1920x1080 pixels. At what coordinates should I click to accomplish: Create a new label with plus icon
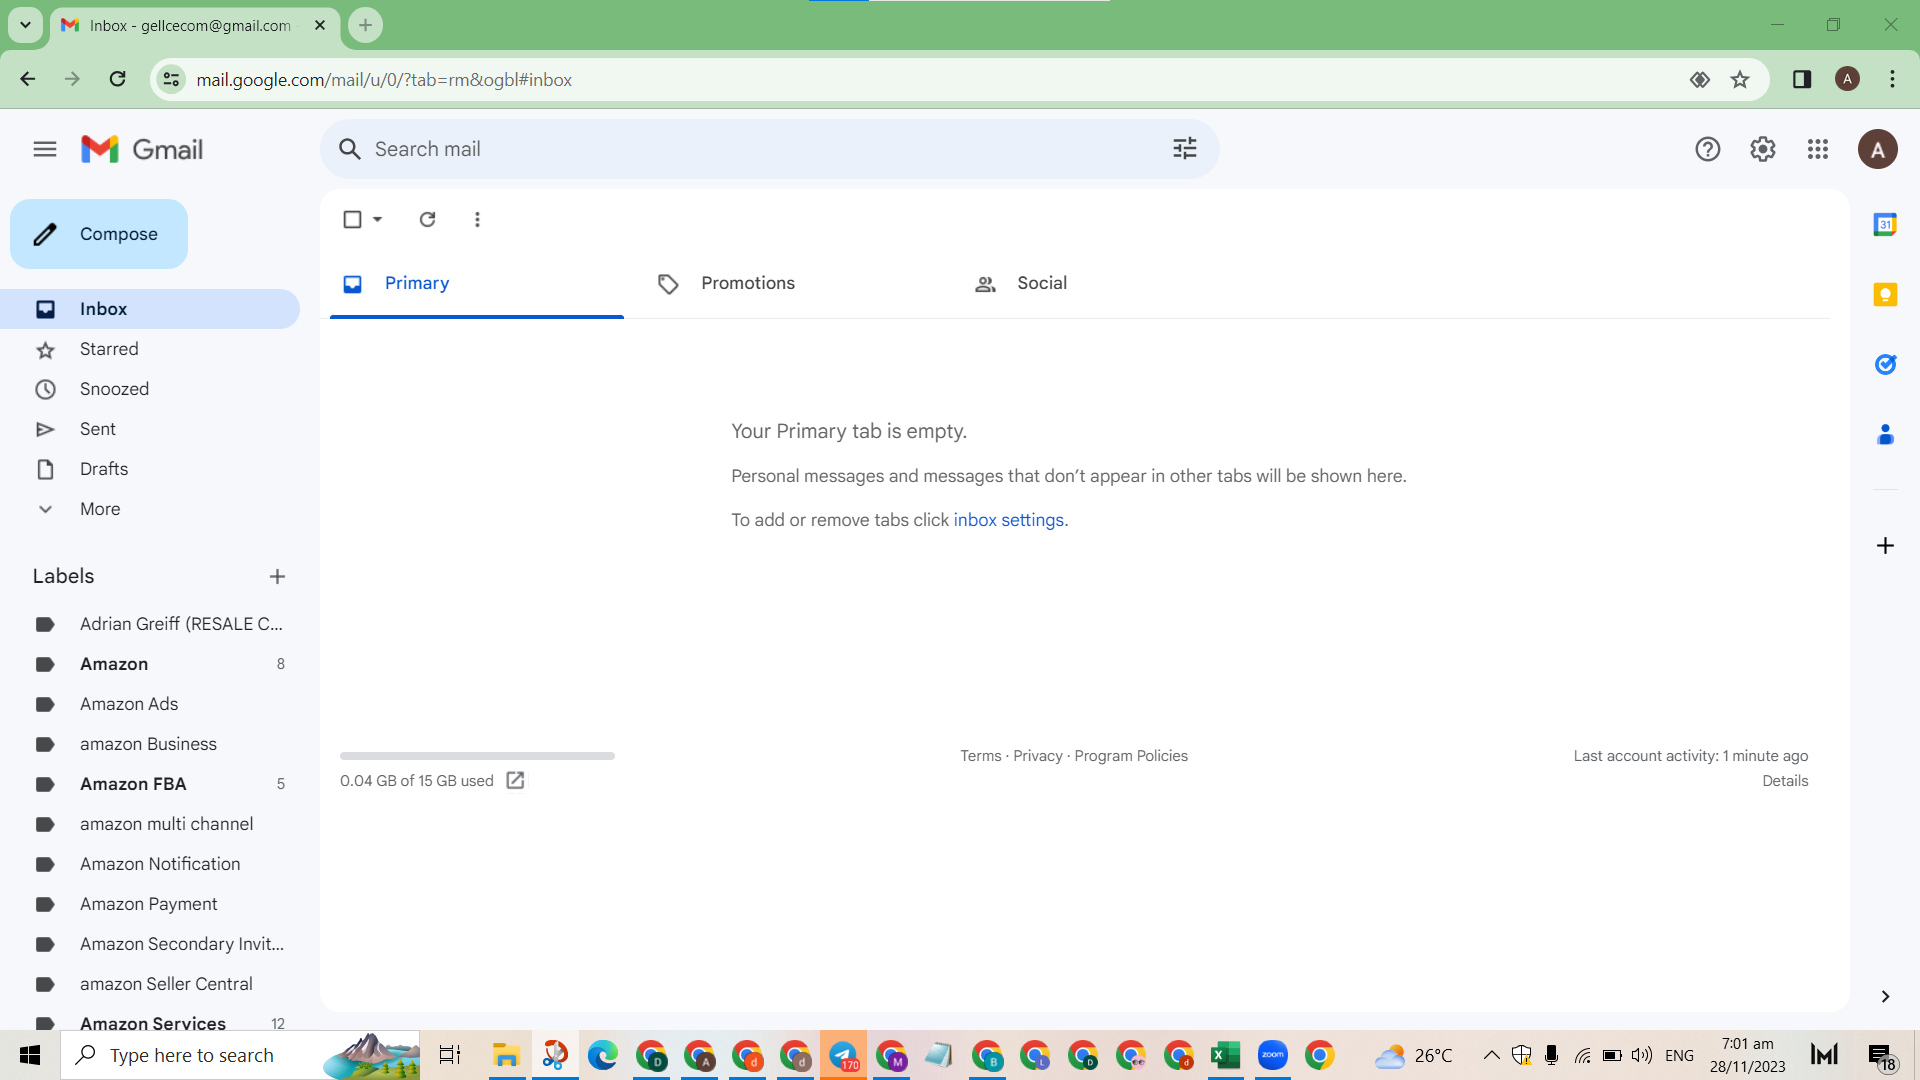click(277, 576)
